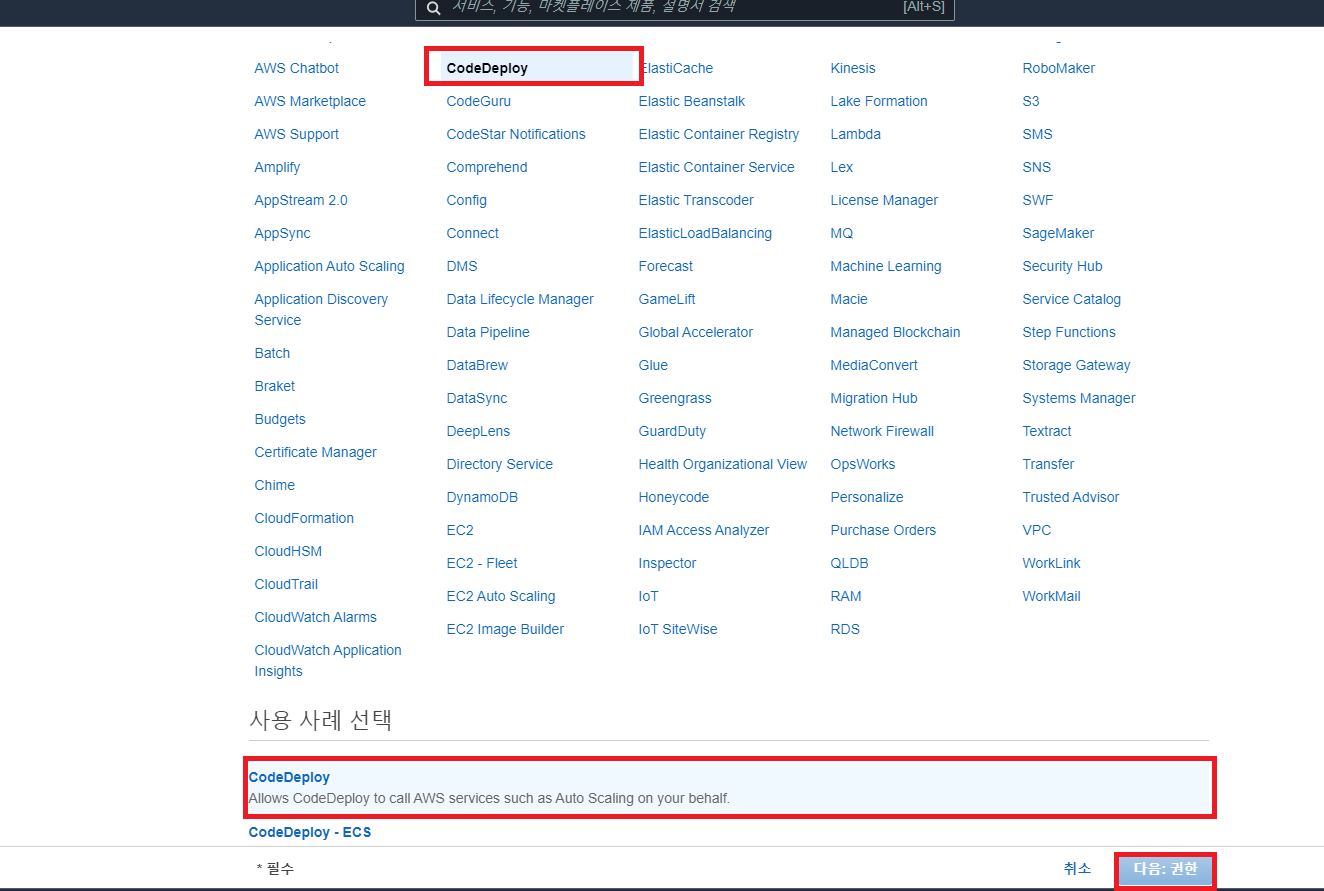Select ElastiCache service

(676, 68)
